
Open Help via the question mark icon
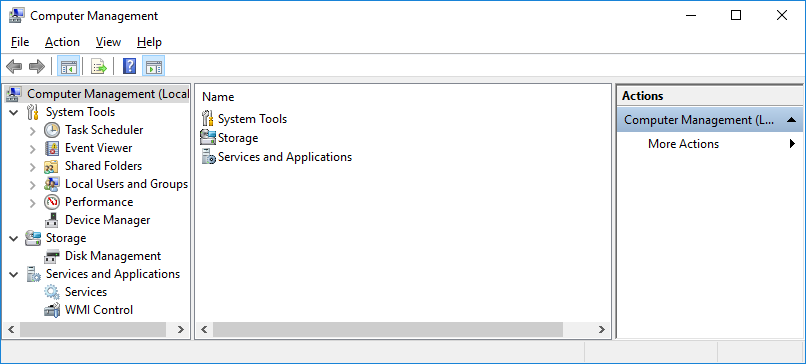pyautogui.click(x=130, y=66)
